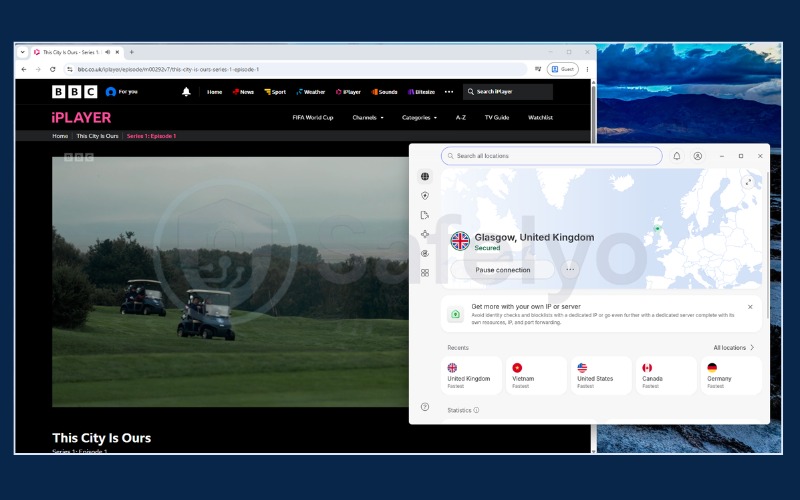The width and height of the screenshot is (800, 500).
Task: Click the circular monitor icon in VPN sidebar
Action: 424,254
